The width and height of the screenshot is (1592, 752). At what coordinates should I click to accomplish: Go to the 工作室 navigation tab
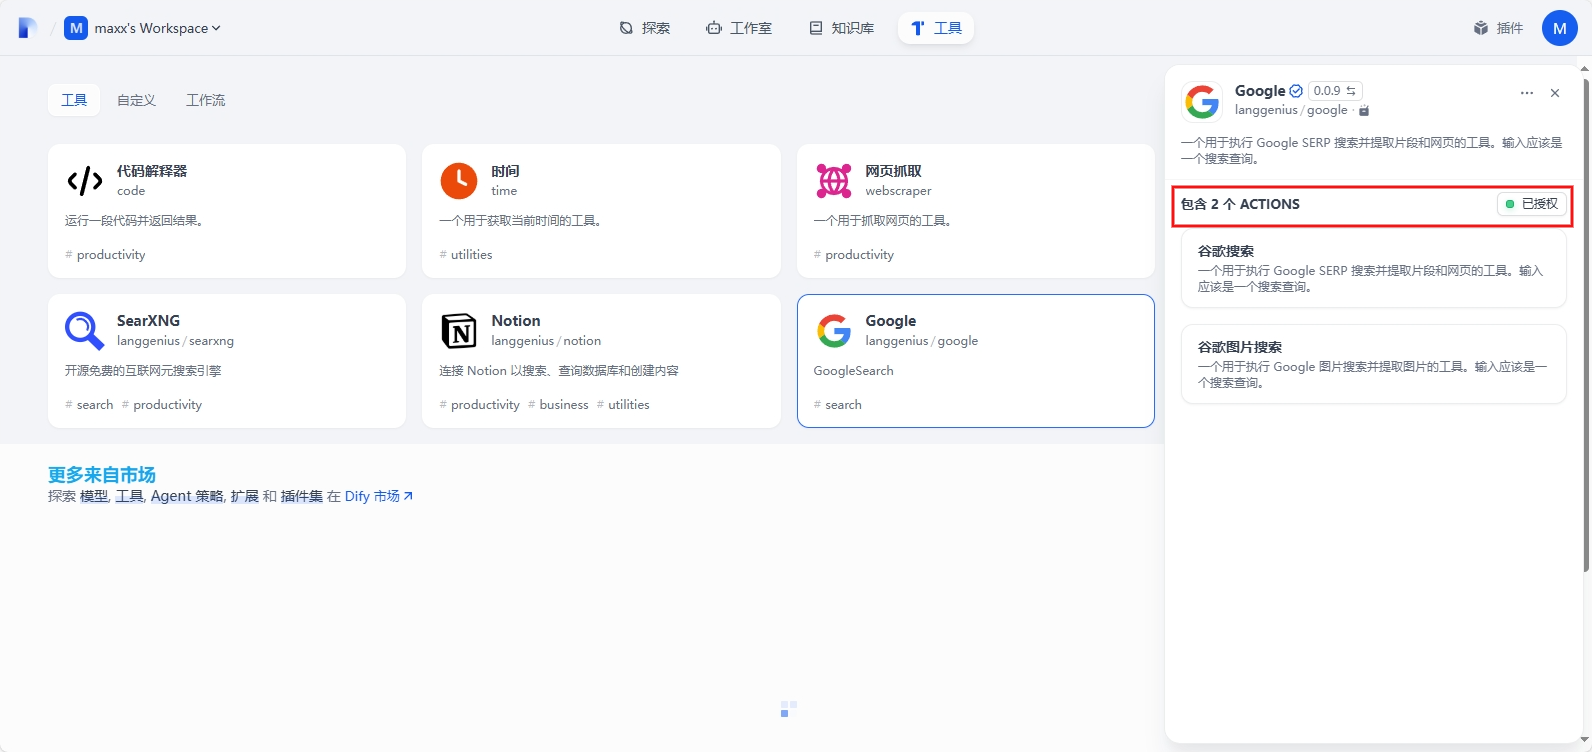click(x=739, y=28)
